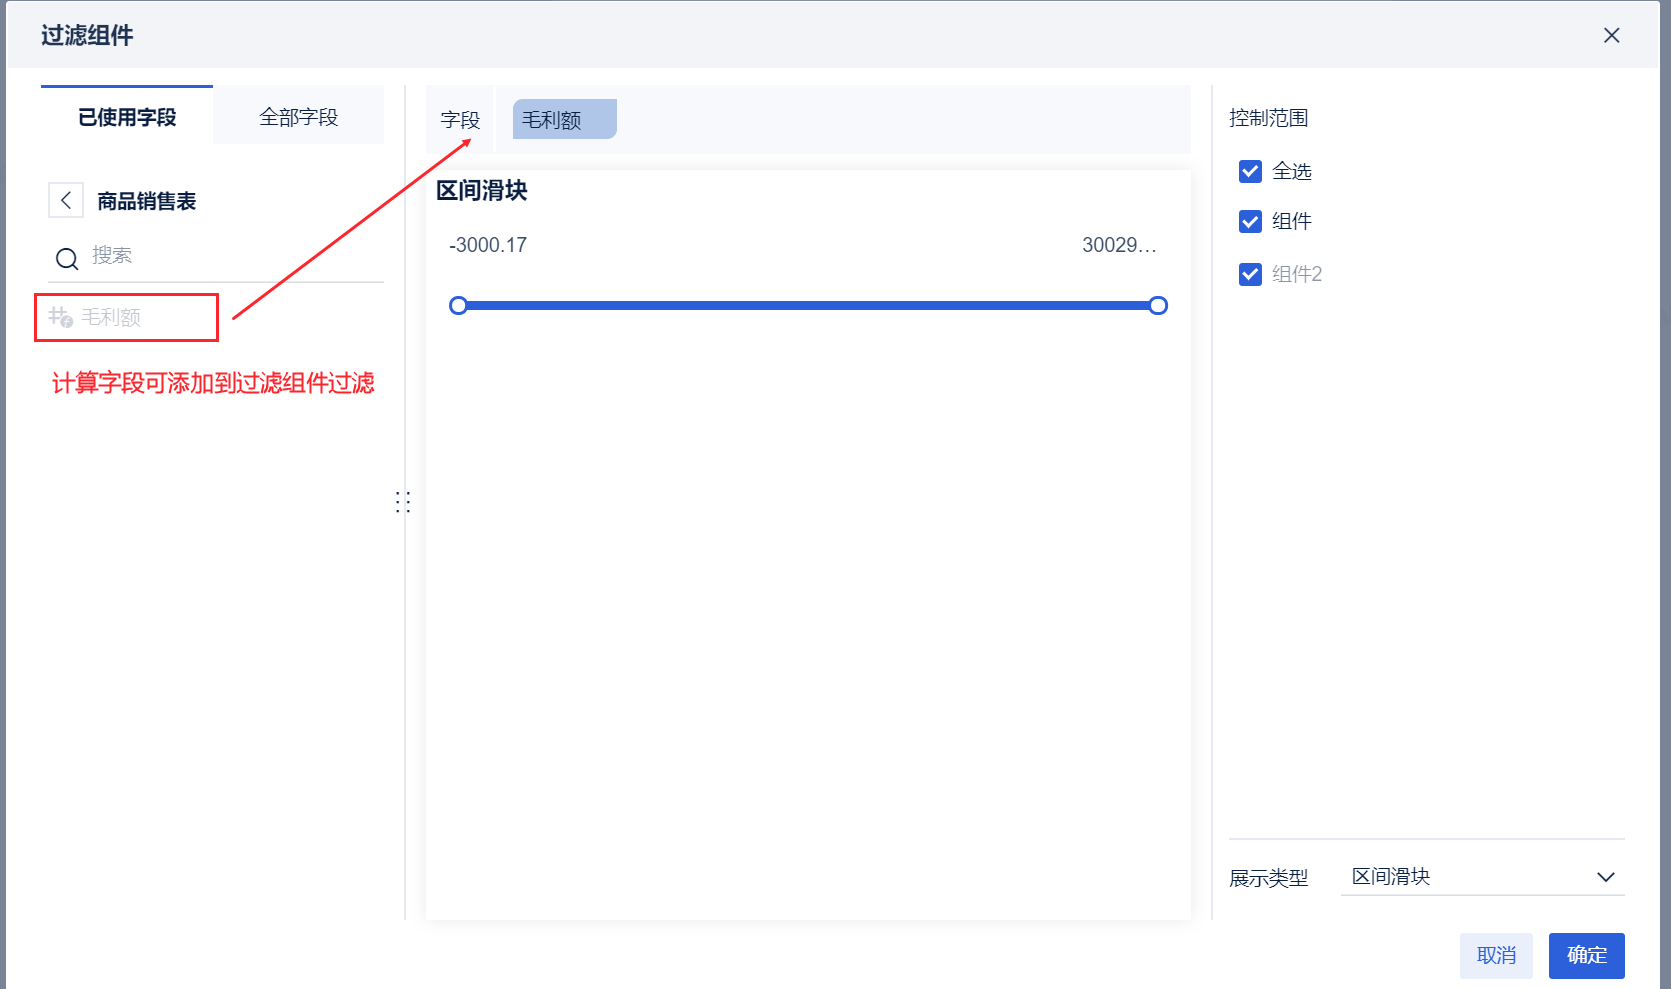
Task: Click the calculated field icon beside 毛利额
Action: (60, 317)
